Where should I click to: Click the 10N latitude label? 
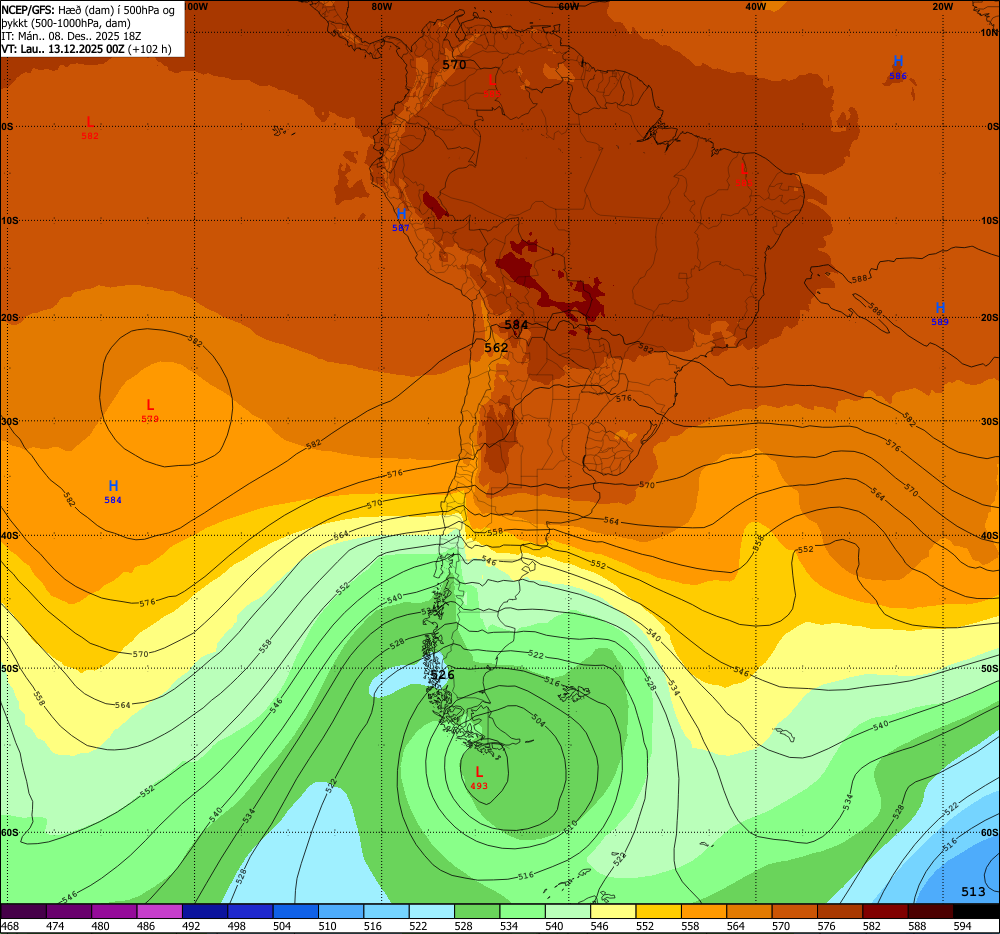989,33
